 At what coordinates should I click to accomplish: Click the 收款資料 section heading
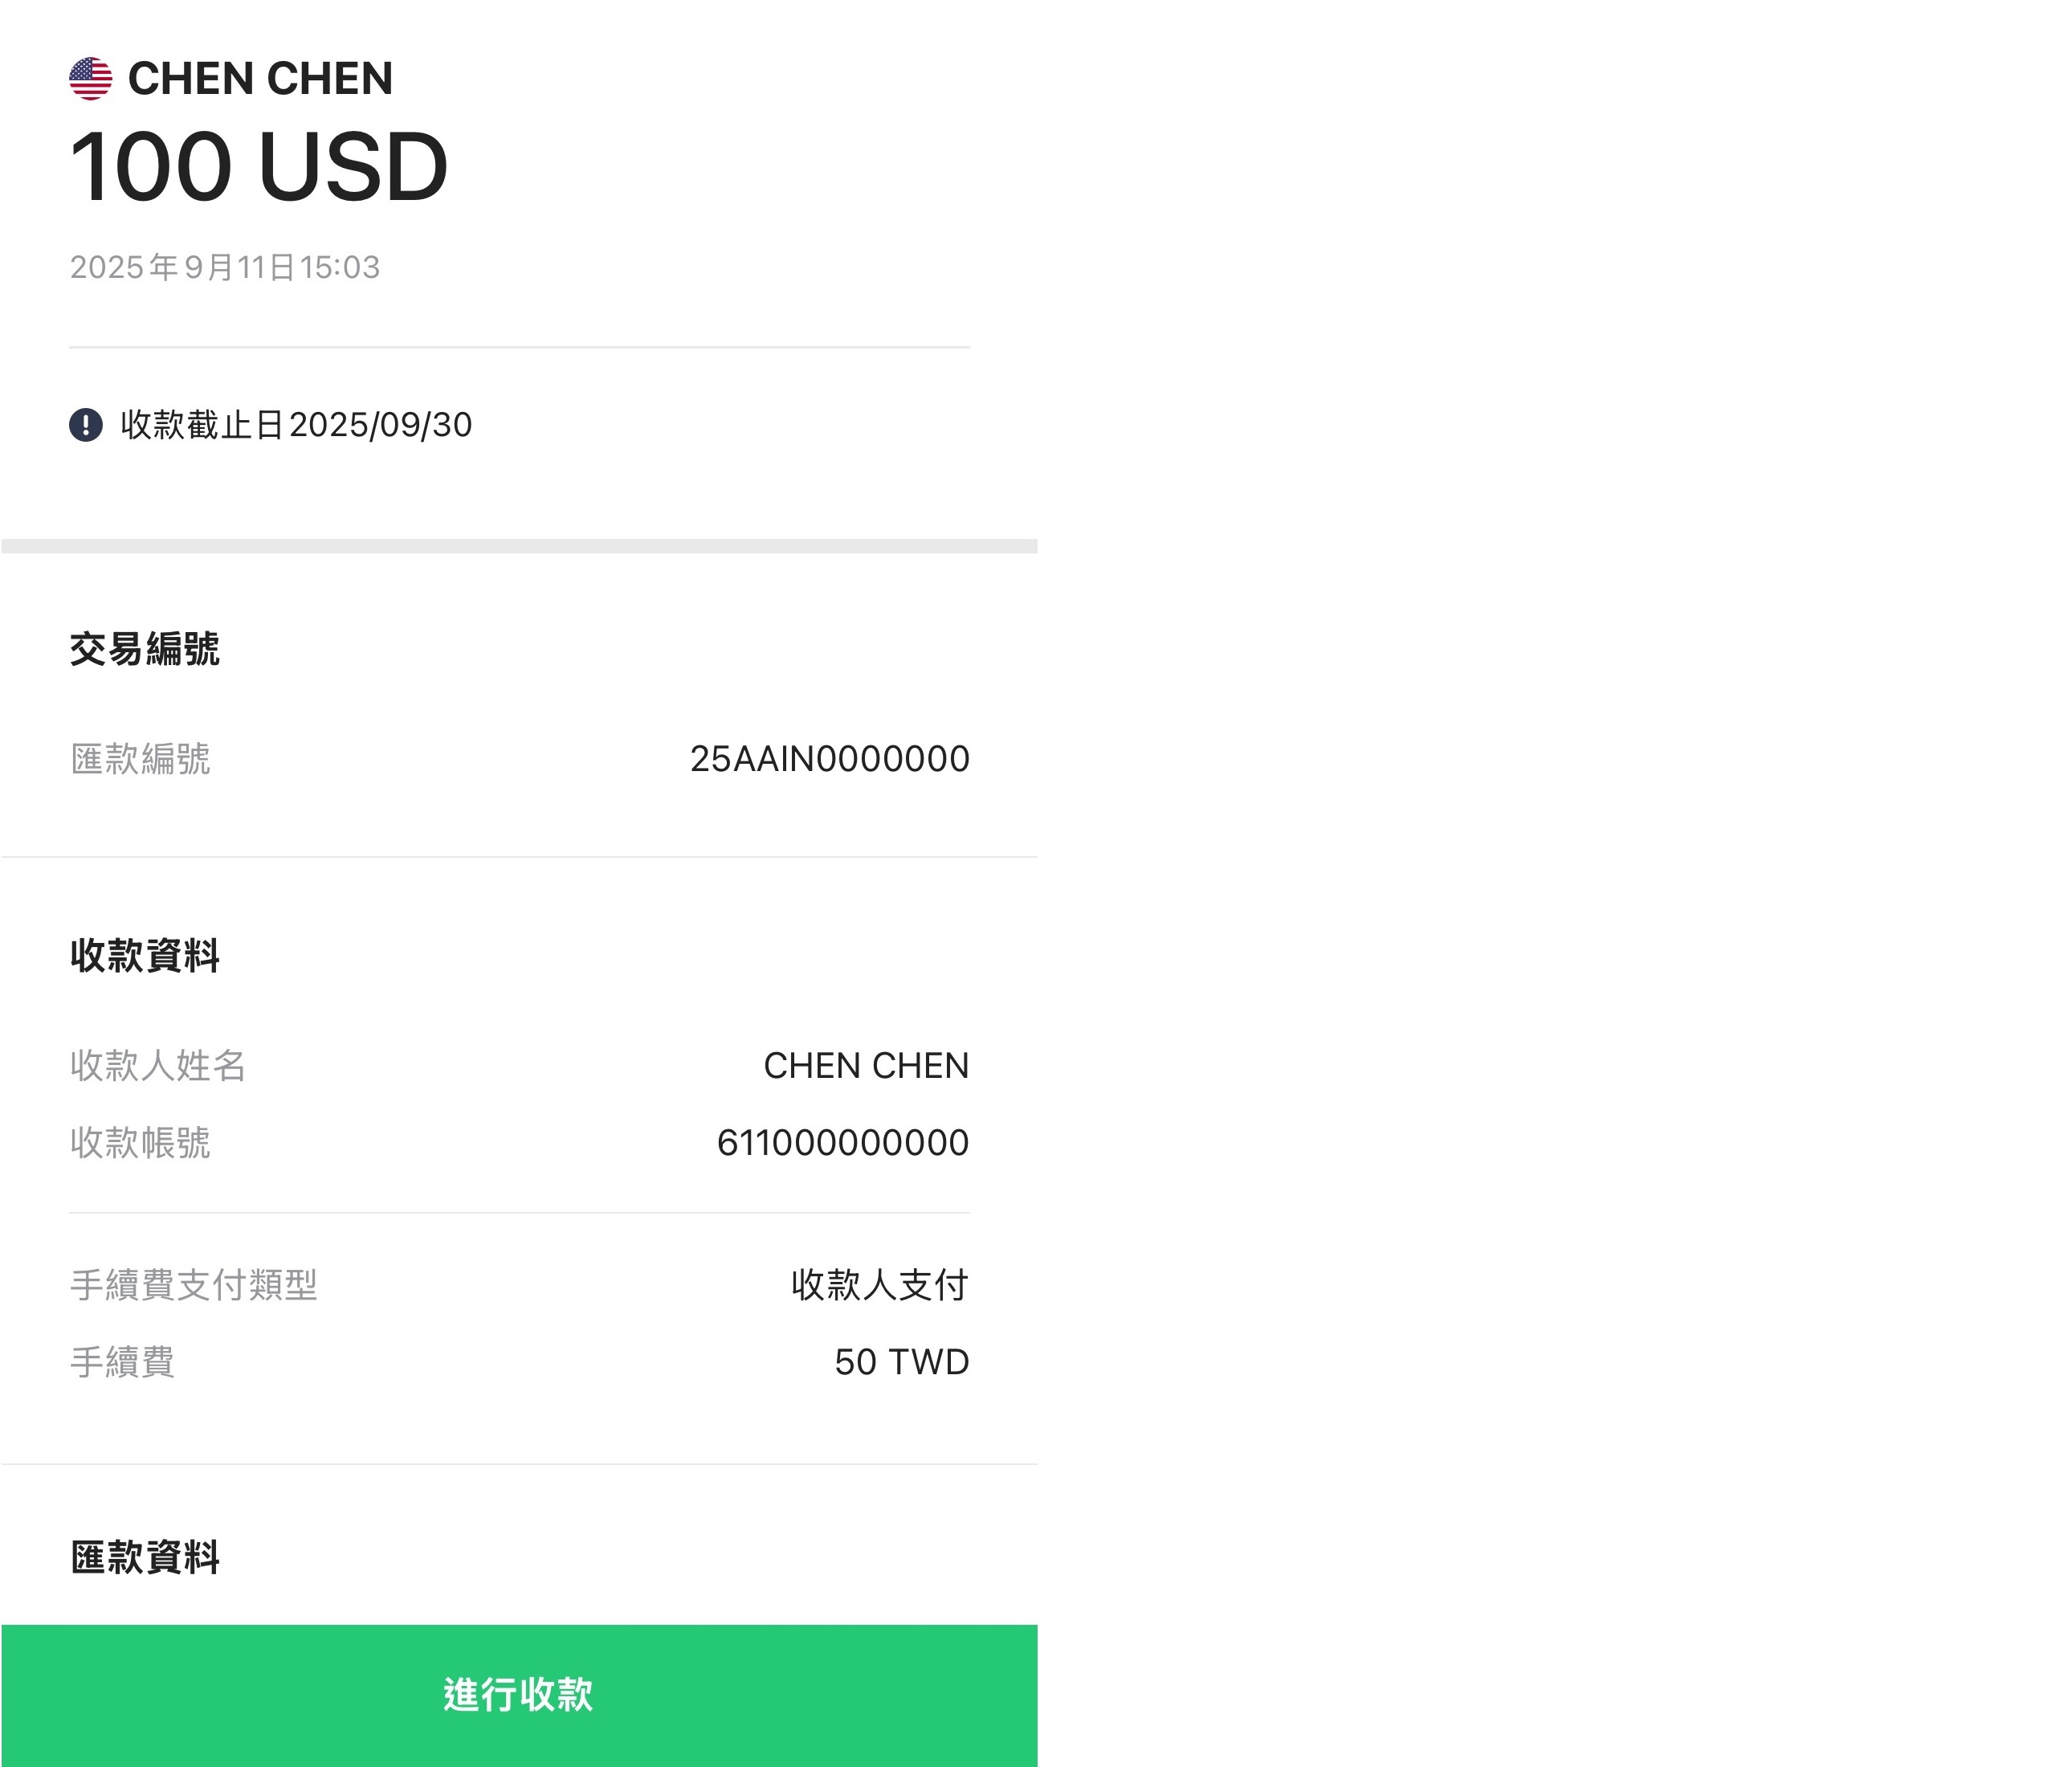(145, 956)
